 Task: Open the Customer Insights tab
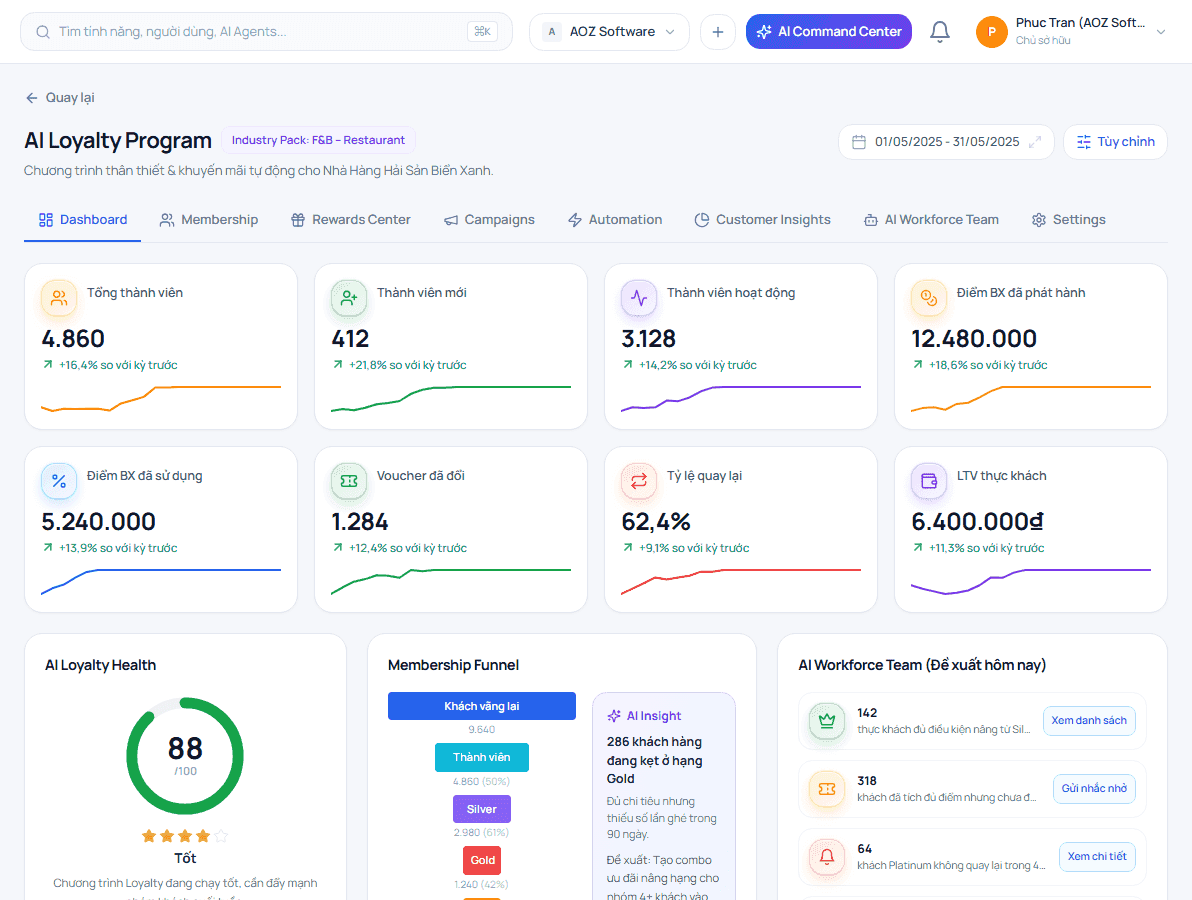tap(762, 220)
